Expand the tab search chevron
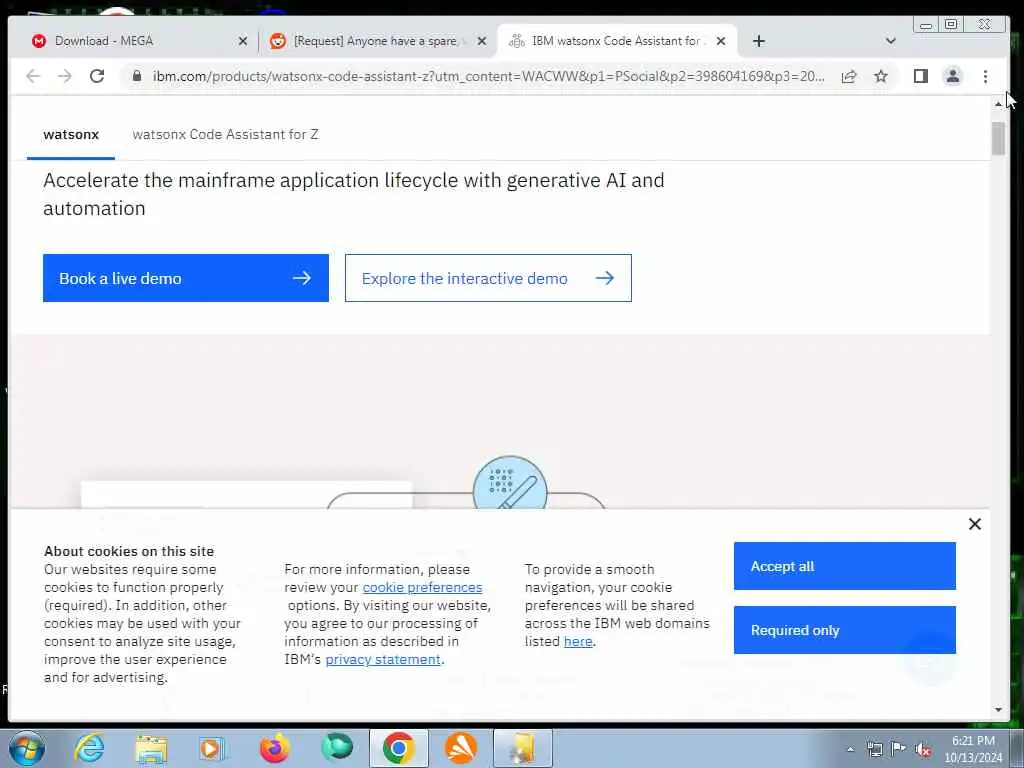 pyautogui.click(x=891, y=41)
